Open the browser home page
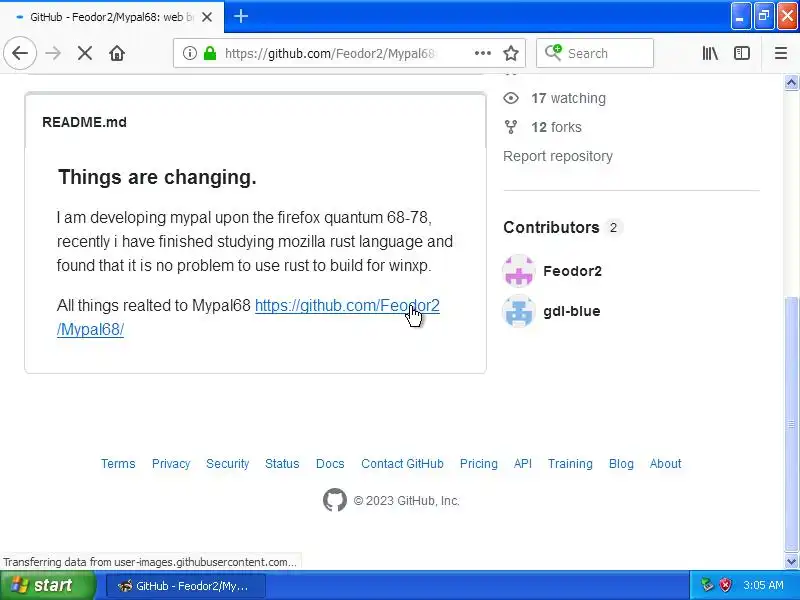 (117, 53)
